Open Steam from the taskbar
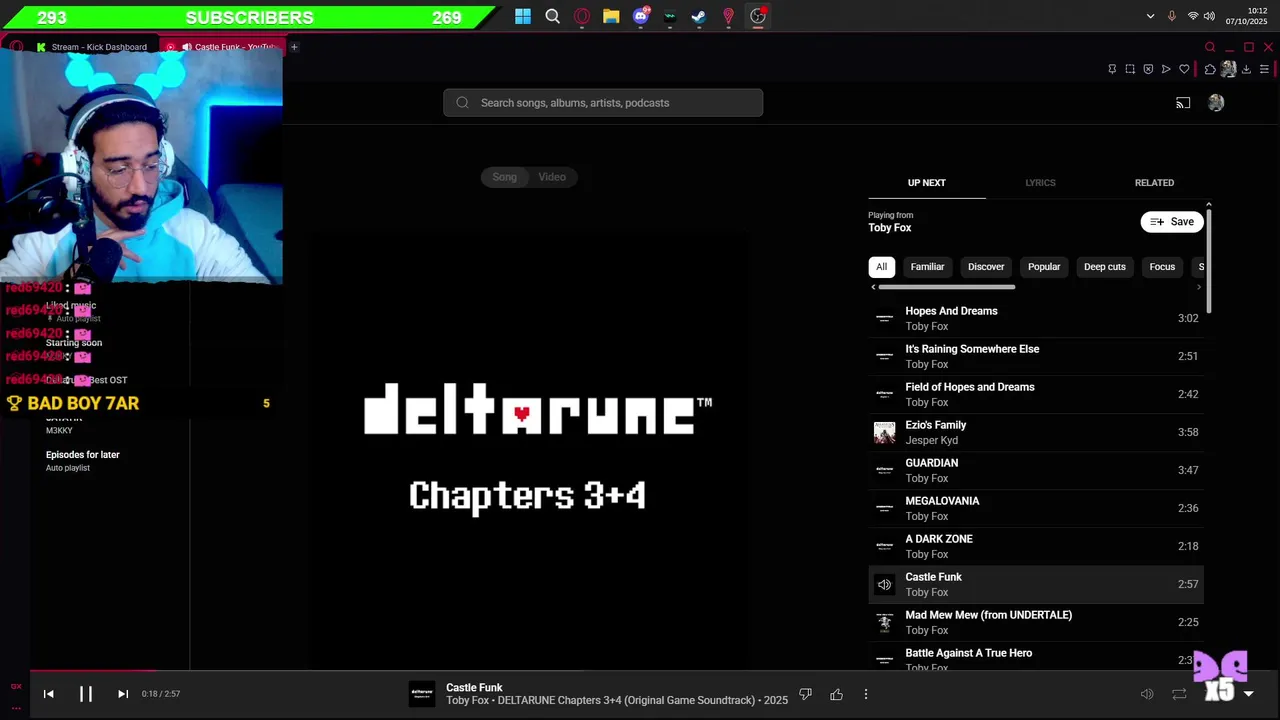 tap(699, 16)
